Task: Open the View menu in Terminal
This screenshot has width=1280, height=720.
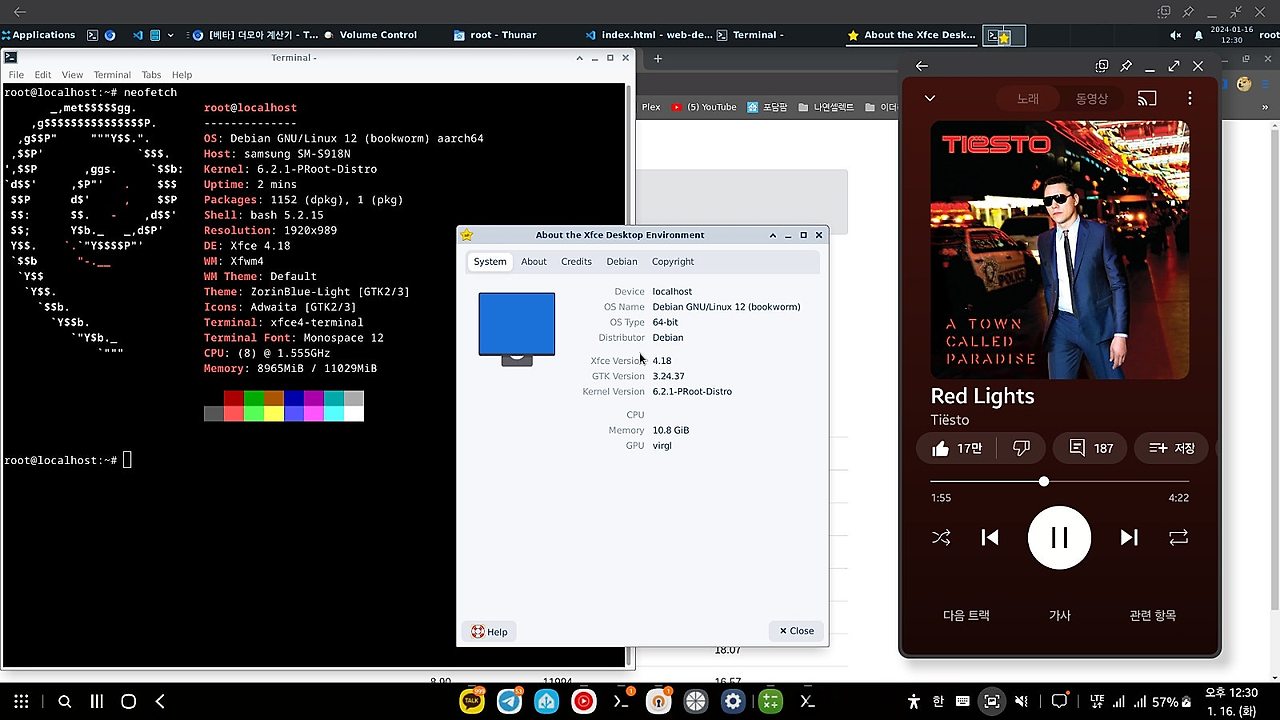Action: tap(72, 75)
